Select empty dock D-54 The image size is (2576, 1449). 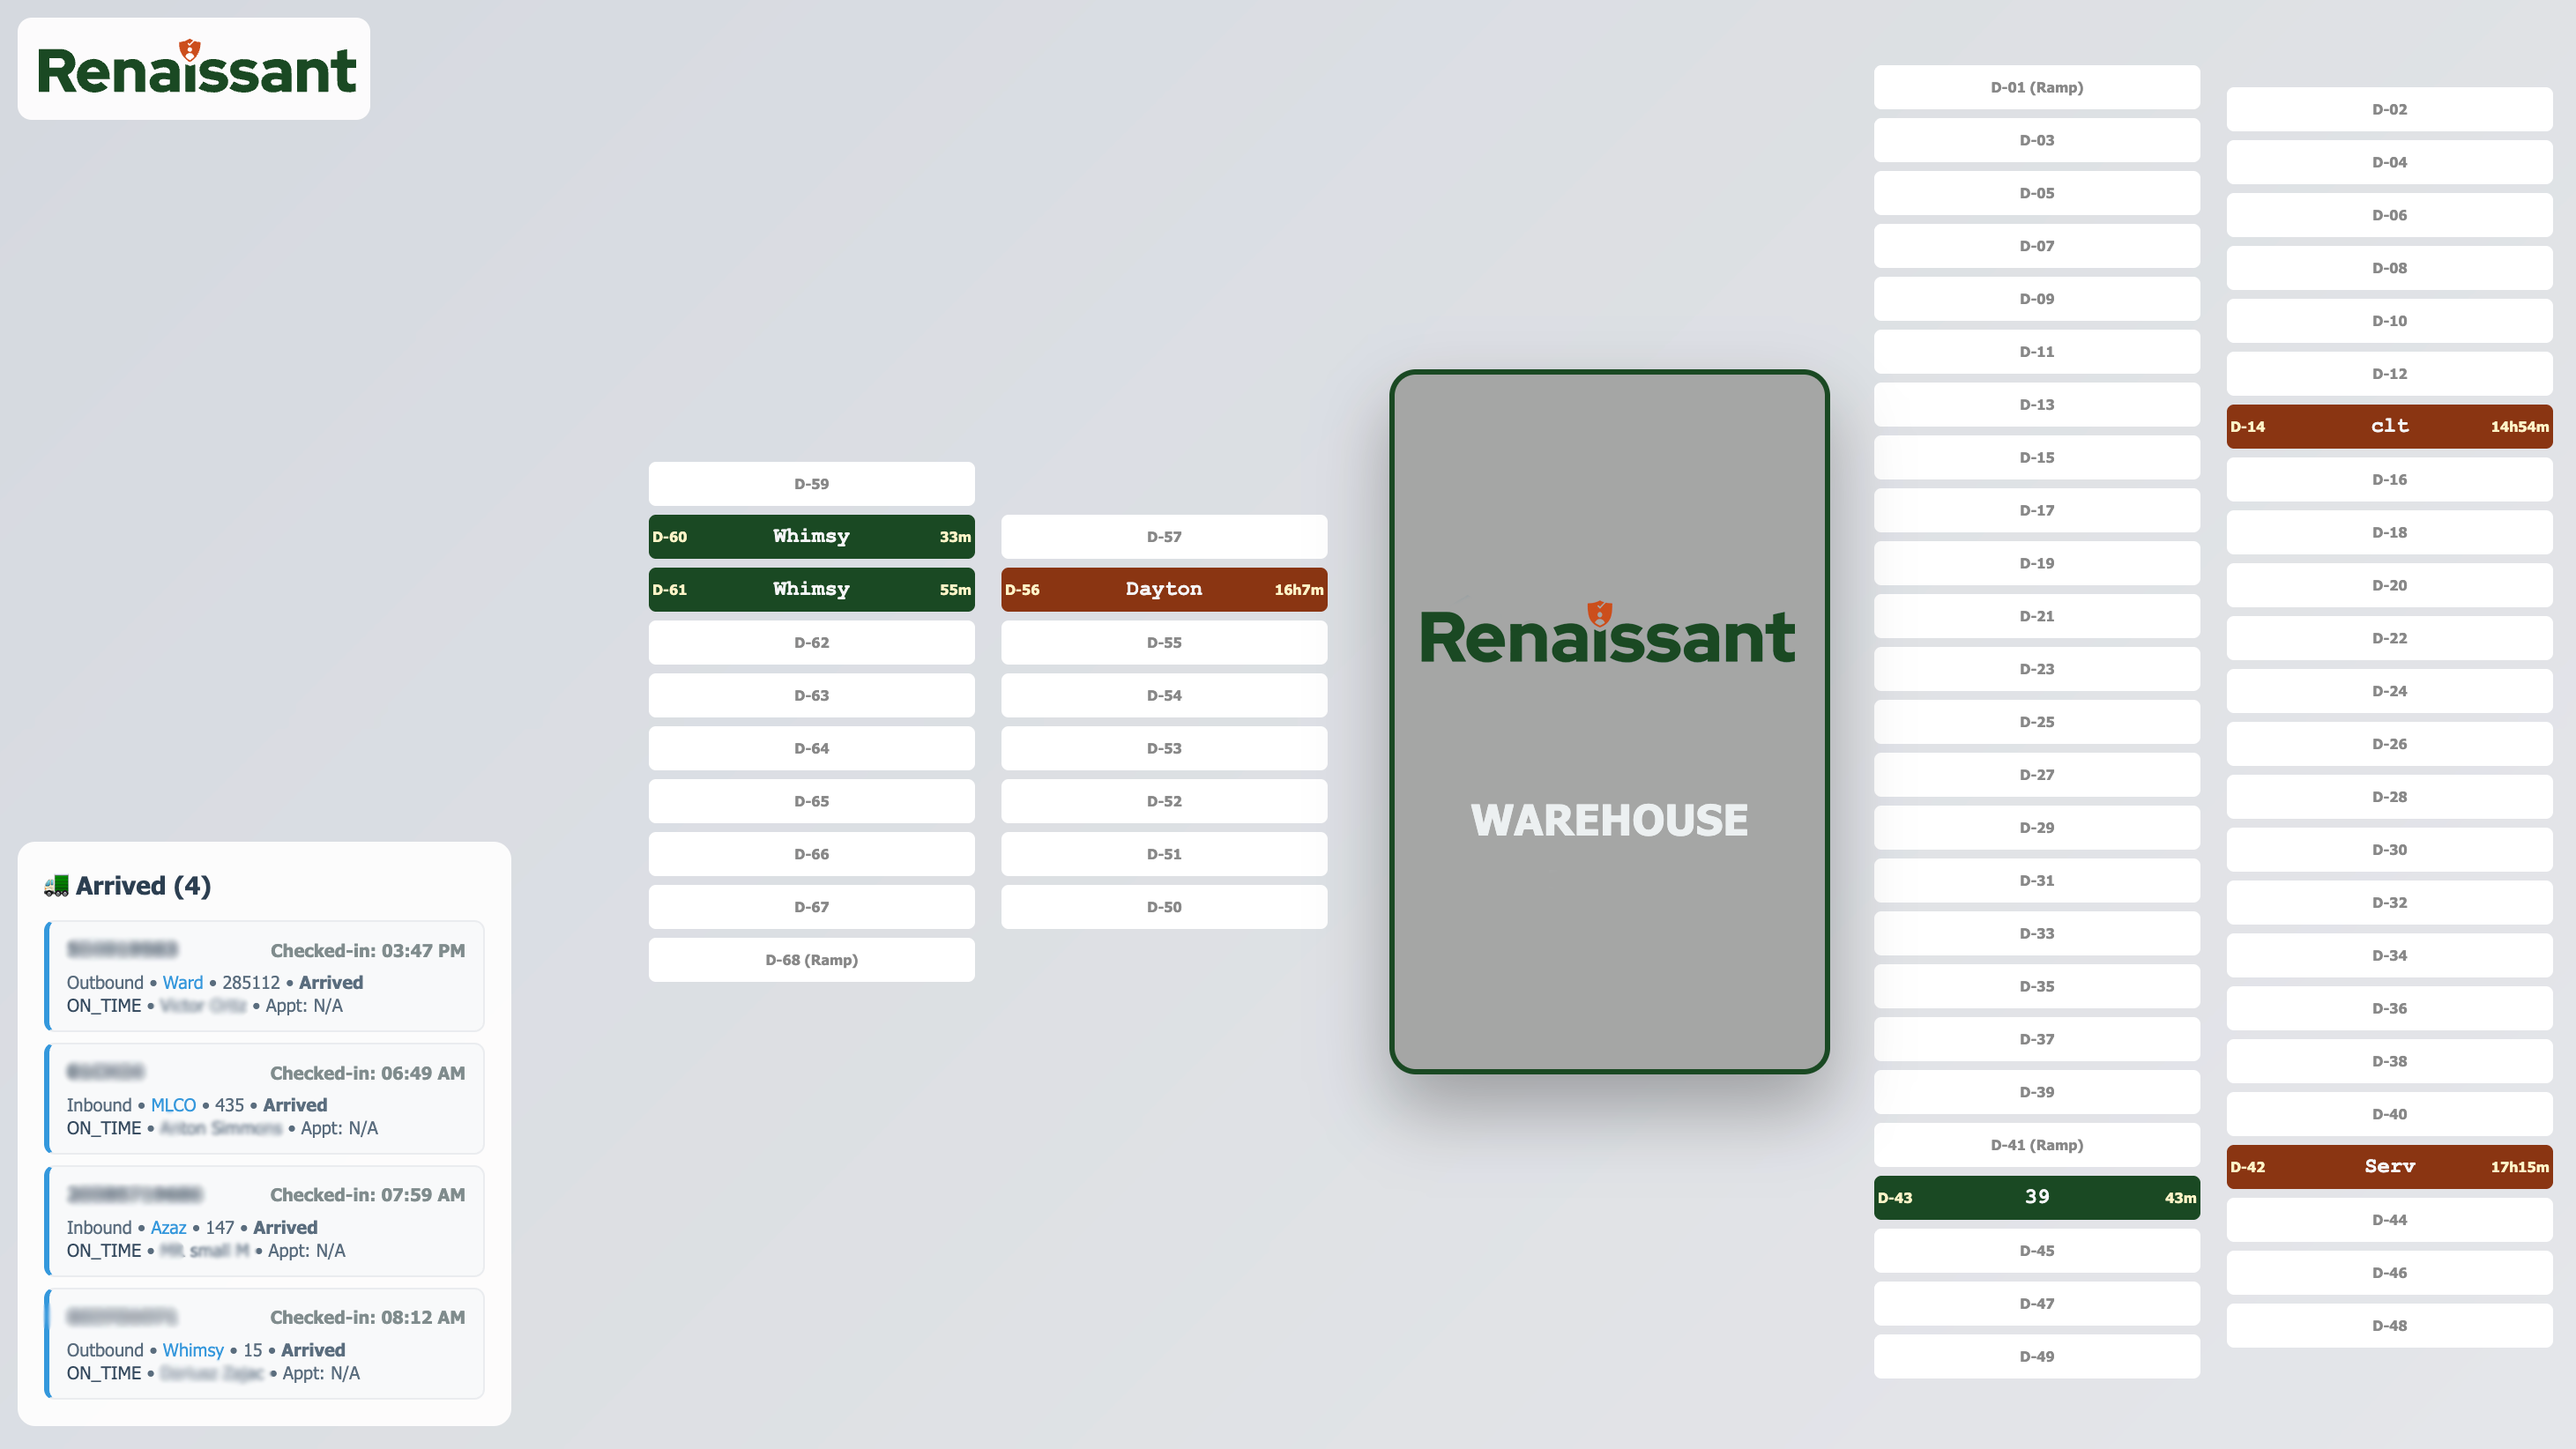click(x=1164, y=696)
